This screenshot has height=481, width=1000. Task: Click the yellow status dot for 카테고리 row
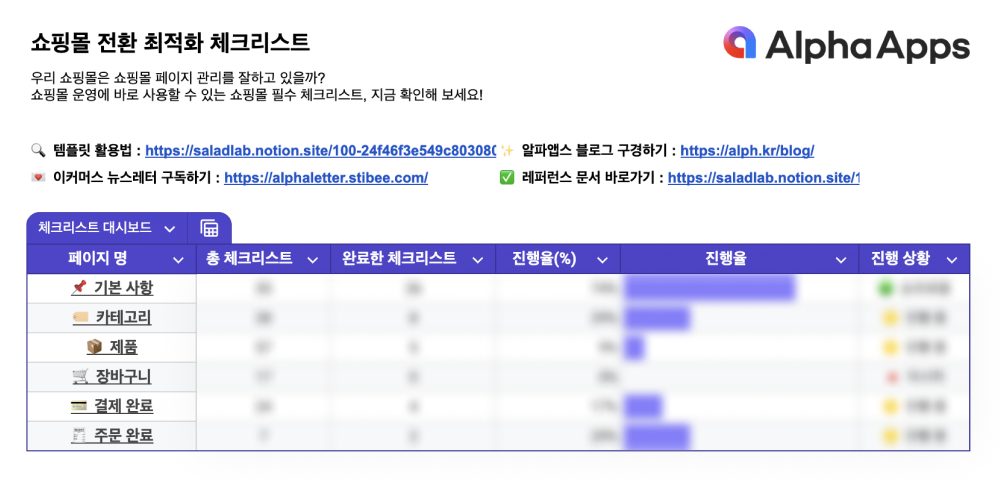click(890, 318)
